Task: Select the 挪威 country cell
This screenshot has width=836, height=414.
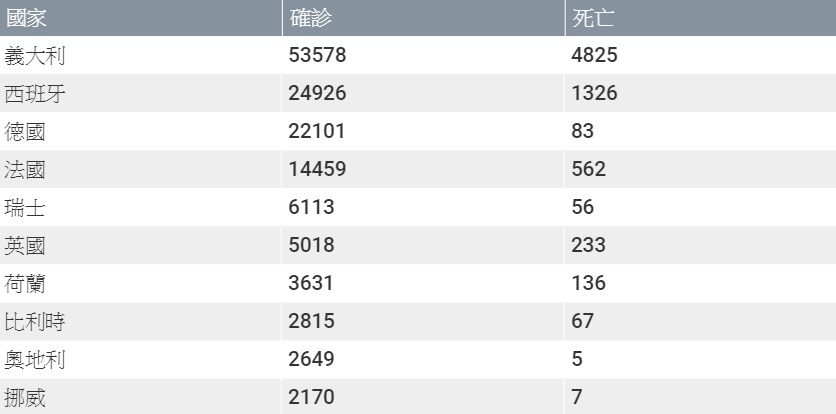Action: click(141, 396)
